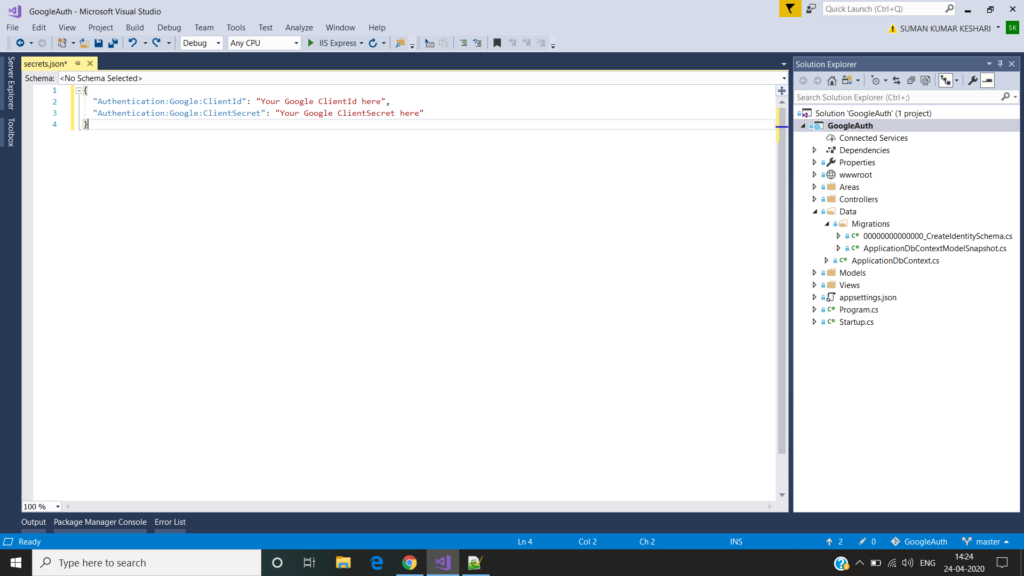
Task: Click the Comment selected lines icon
Action: pyautogui.click(x=463, y=43)
